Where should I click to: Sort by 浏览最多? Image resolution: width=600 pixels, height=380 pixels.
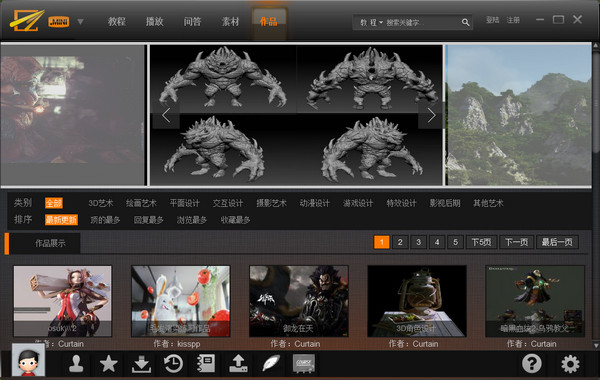click(192, 220)
